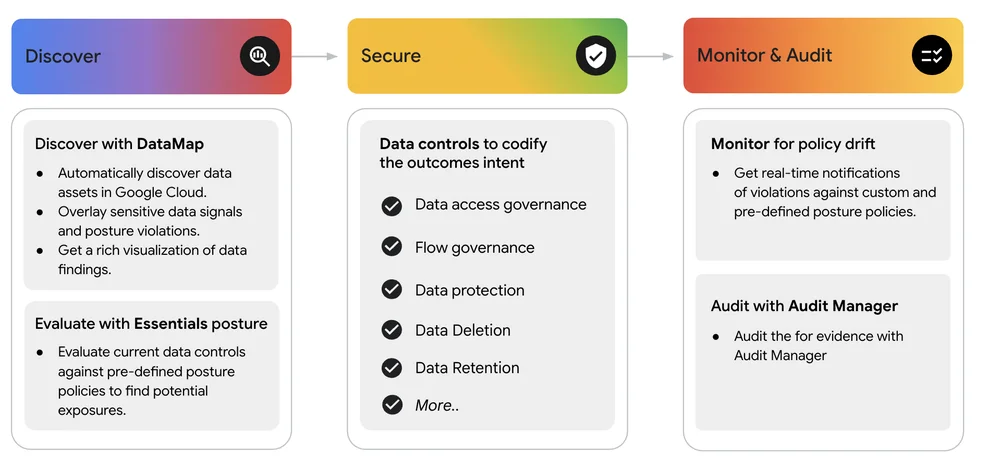1000x468 pixels.
Task: Click checkmark icon beside Data Retention
Action: (x=392, y=368)
